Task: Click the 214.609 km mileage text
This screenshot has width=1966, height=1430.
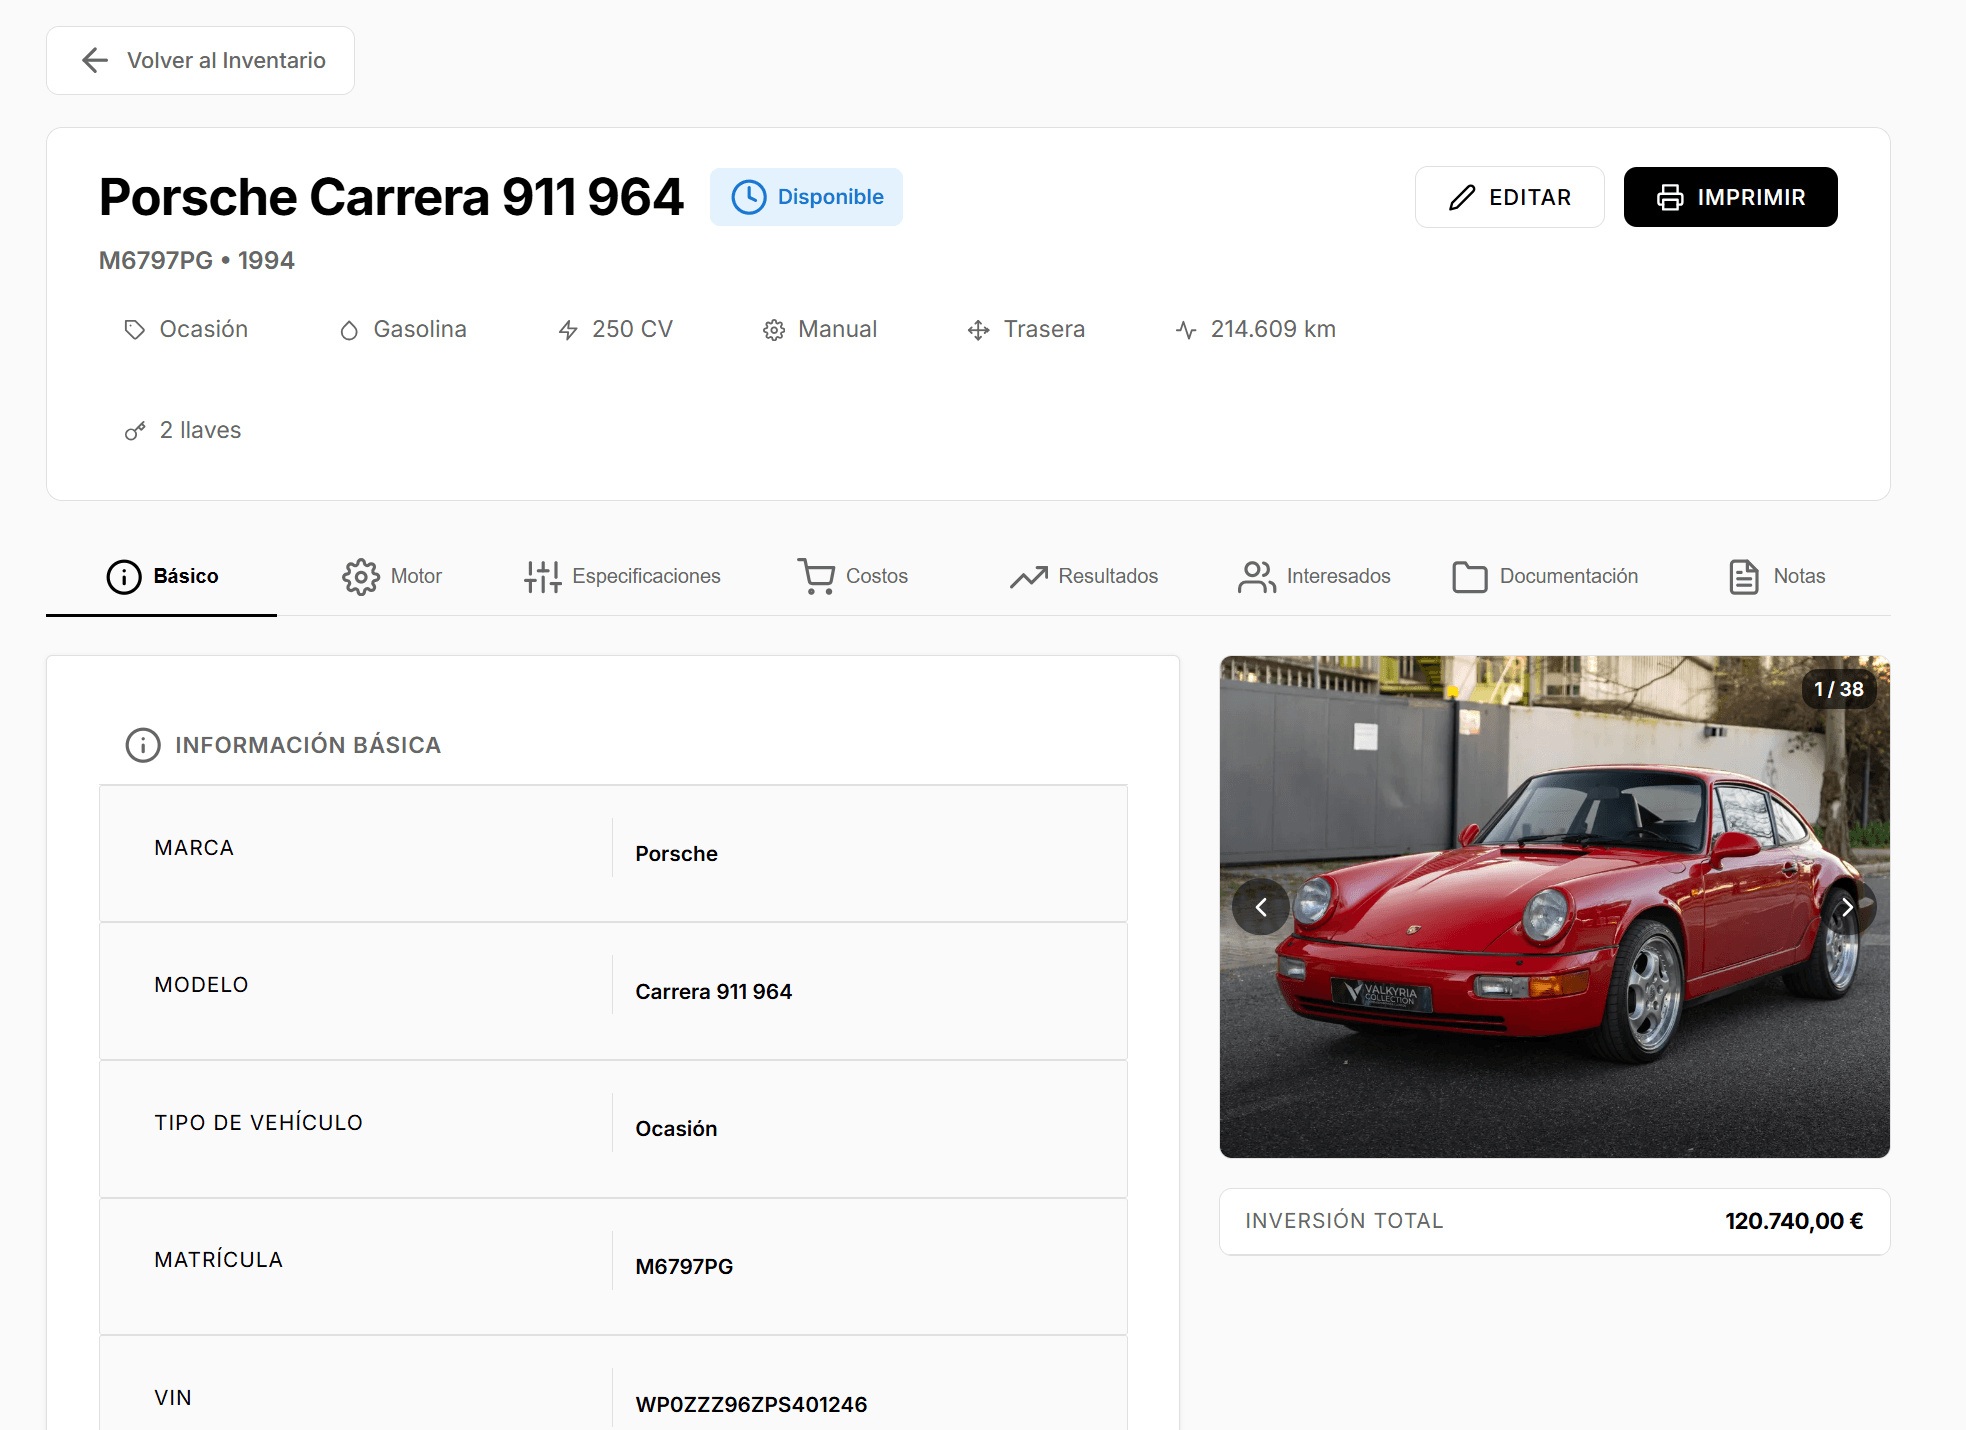Action: coord(1273,329)
